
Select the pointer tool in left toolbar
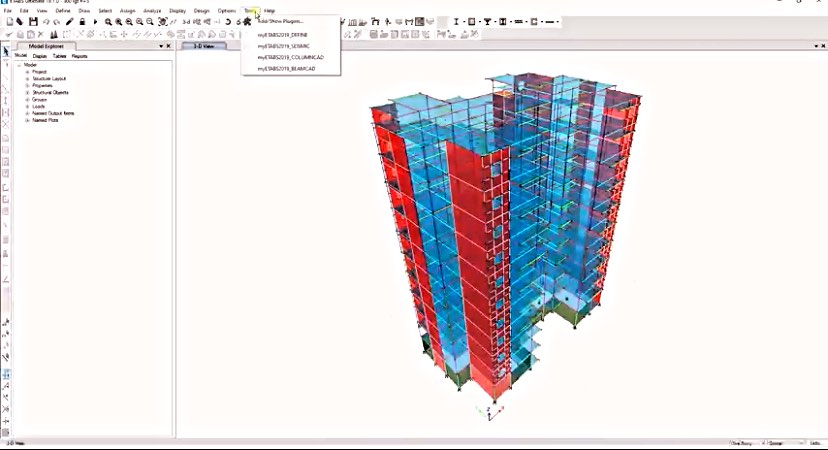click(x=6, y=51)
